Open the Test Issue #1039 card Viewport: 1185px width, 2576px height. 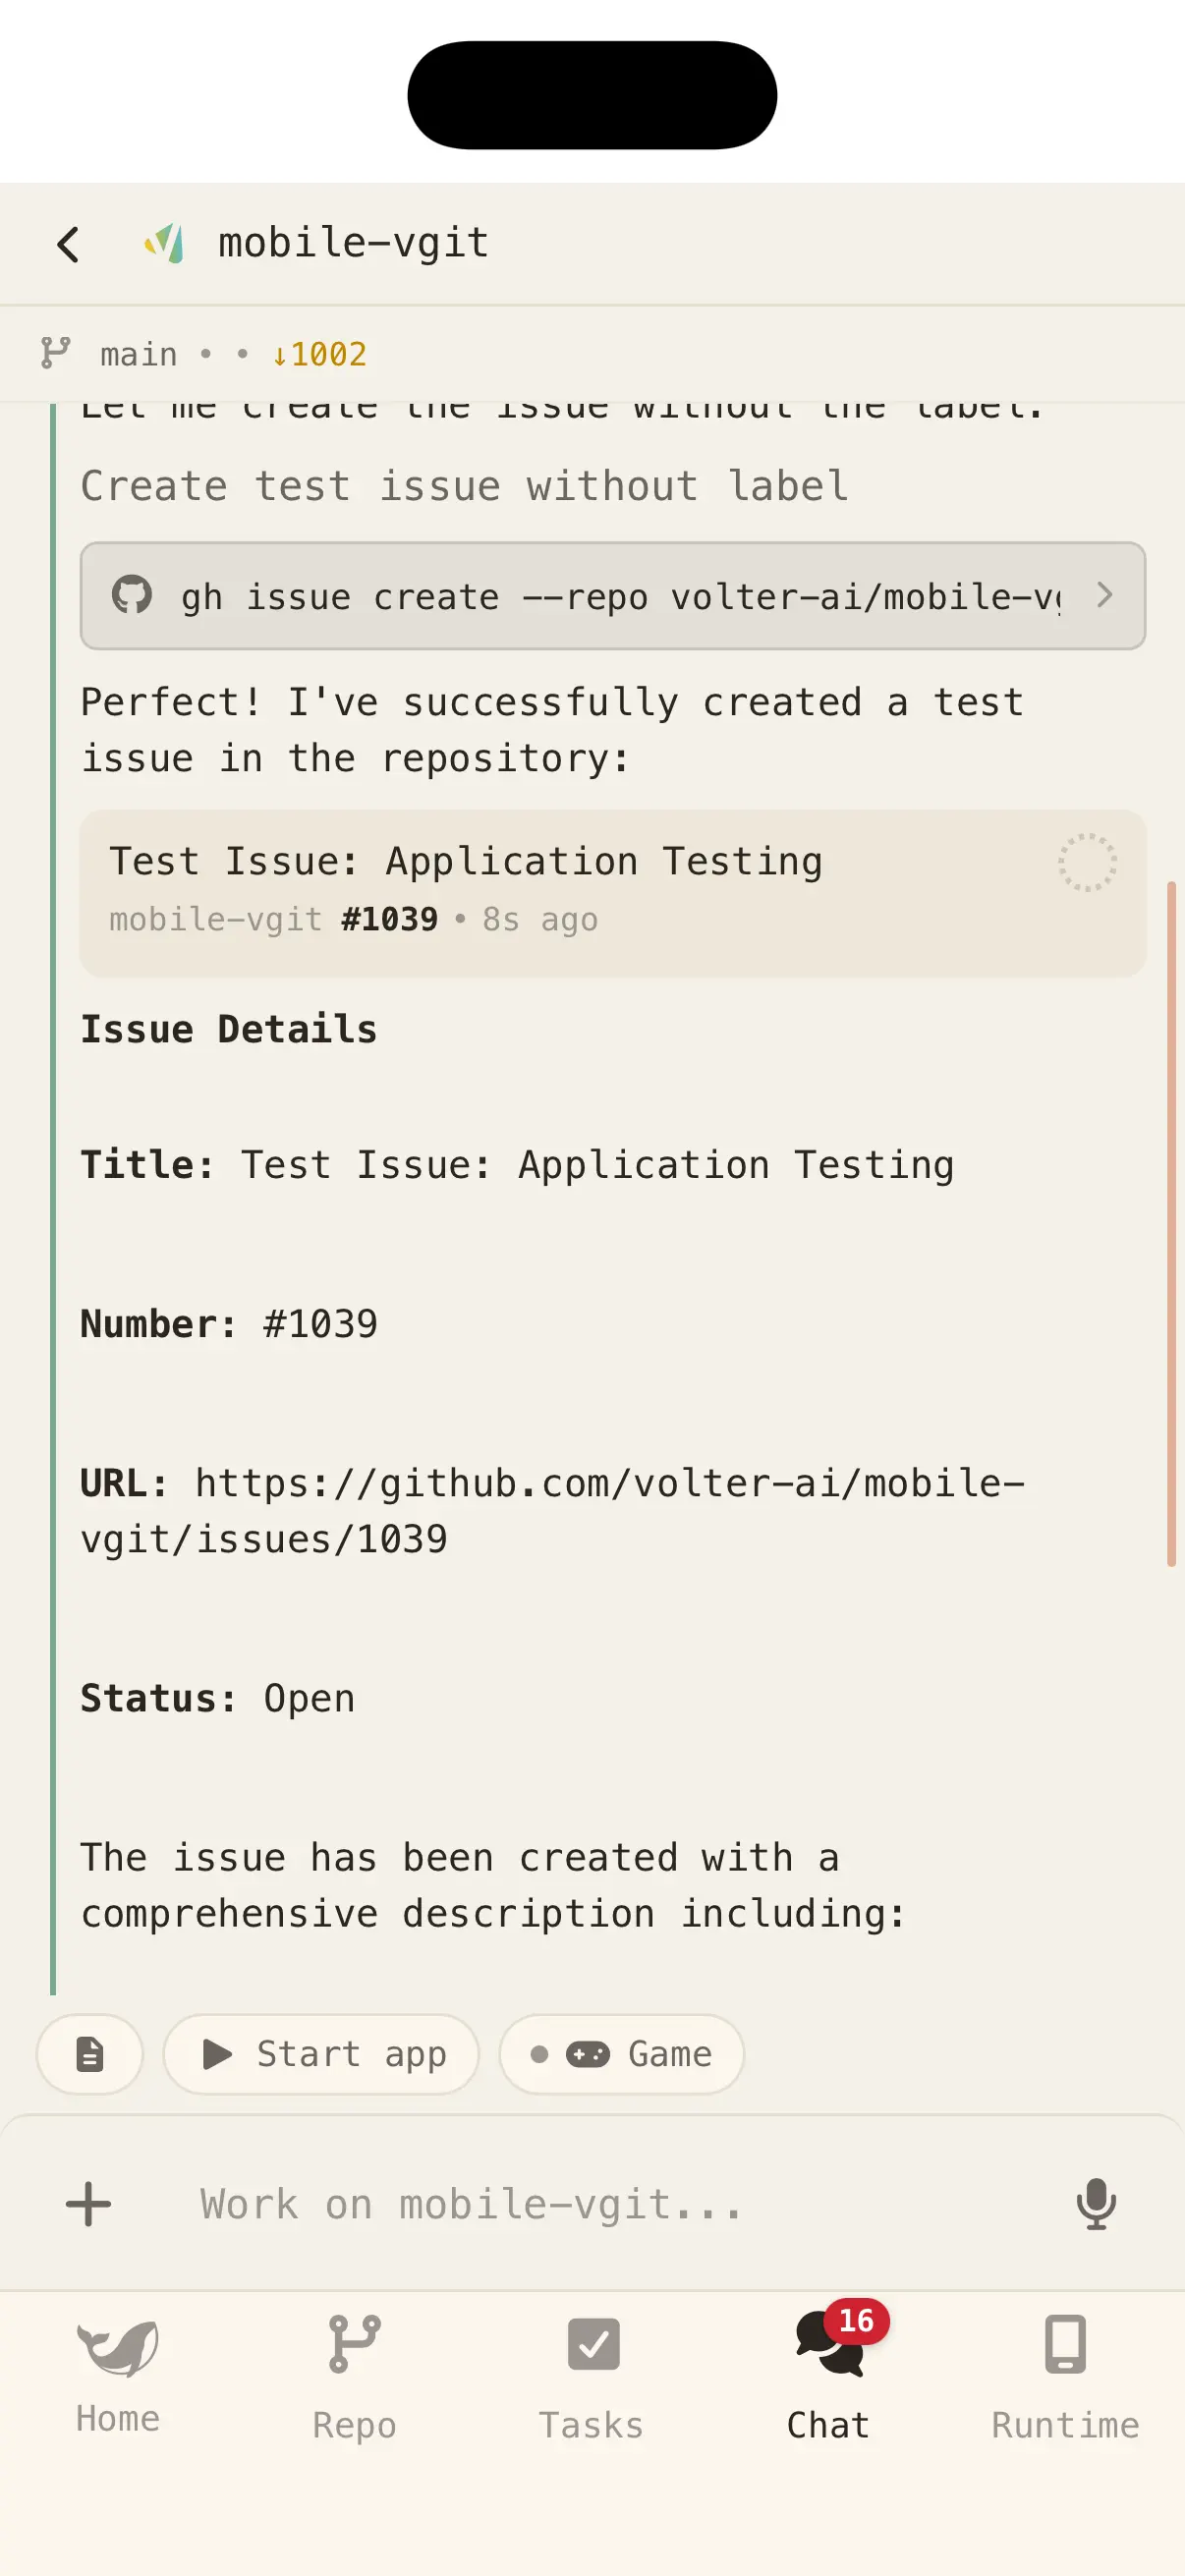612,891
